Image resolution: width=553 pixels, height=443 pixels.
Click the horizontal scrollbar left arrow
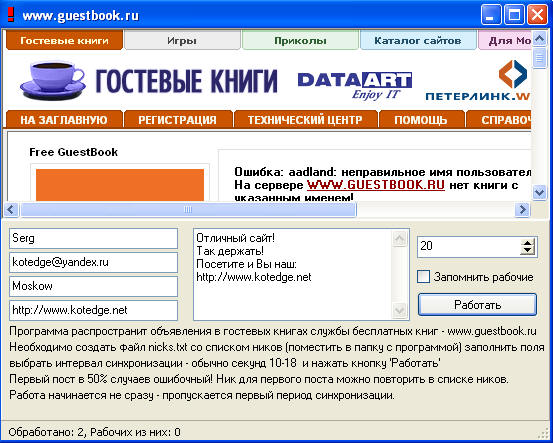click(11, 210)
